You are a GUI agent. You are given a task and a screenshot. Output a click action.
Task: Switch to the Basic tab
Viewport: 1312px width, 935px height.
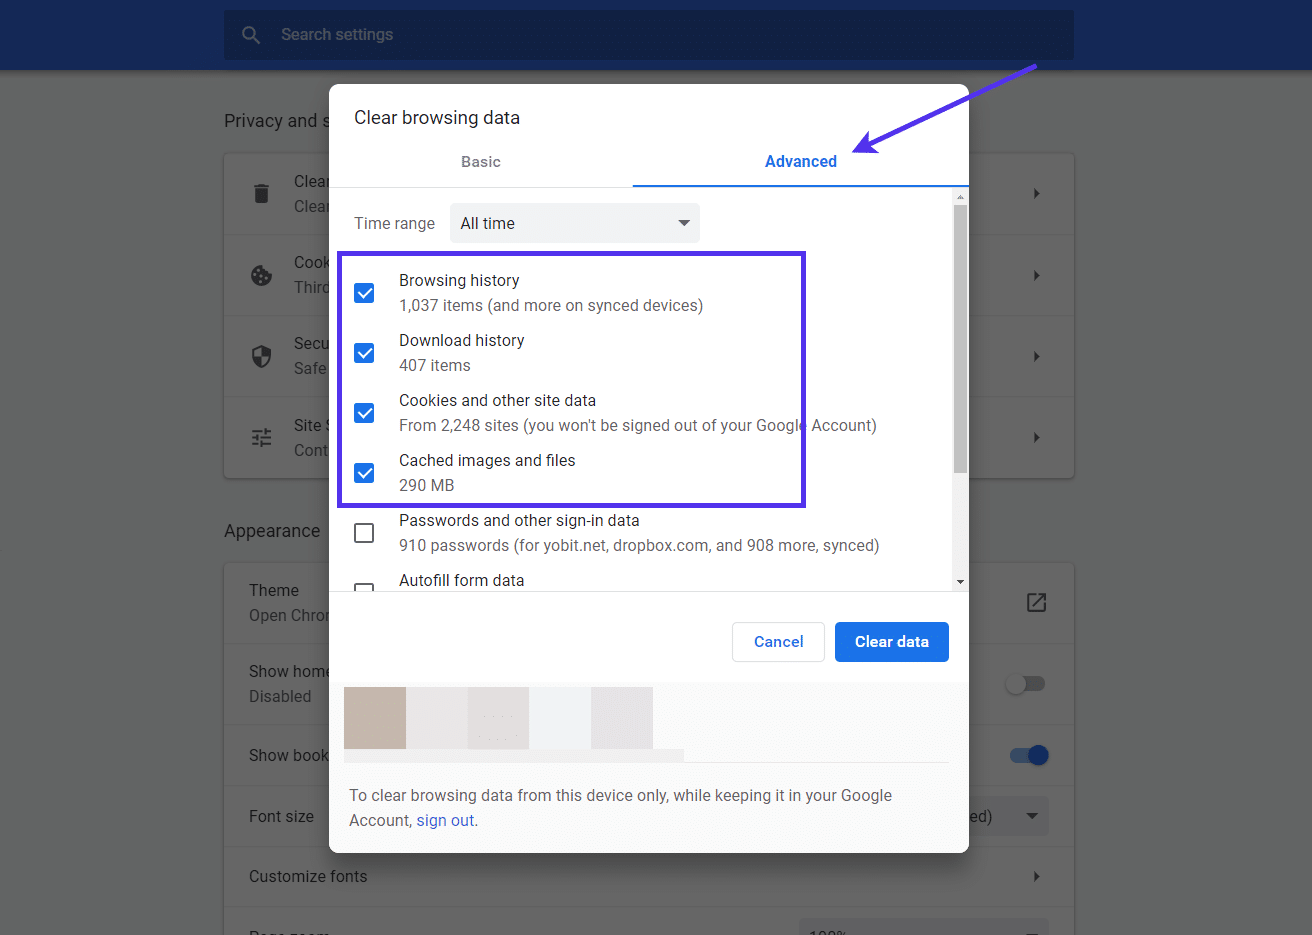click(x=481, y=161)
